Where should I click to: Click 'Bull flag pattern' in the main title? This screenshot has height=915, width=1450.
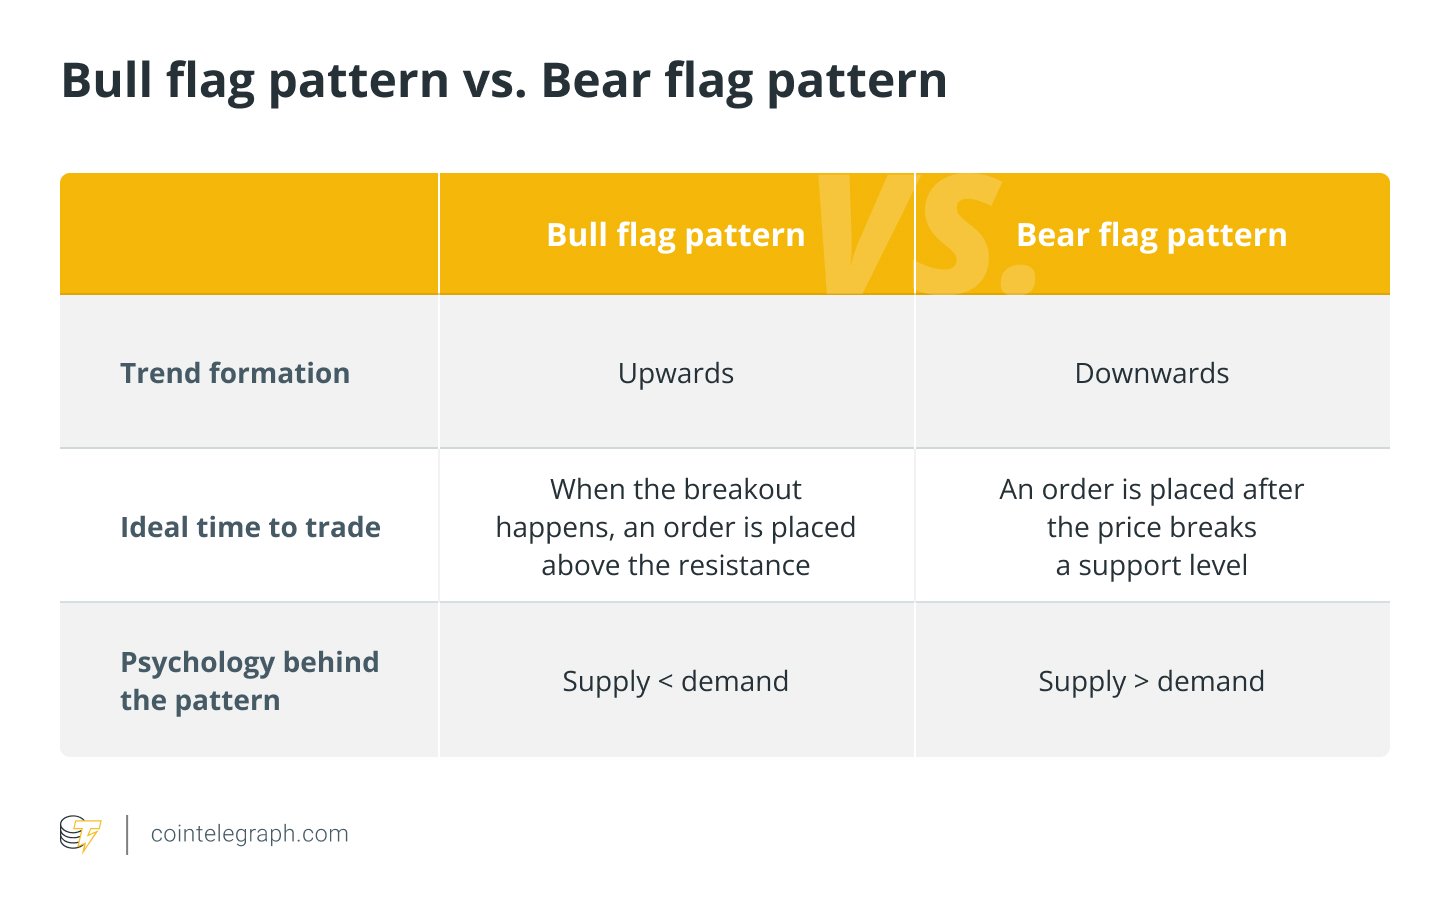(x=255, y=80)
